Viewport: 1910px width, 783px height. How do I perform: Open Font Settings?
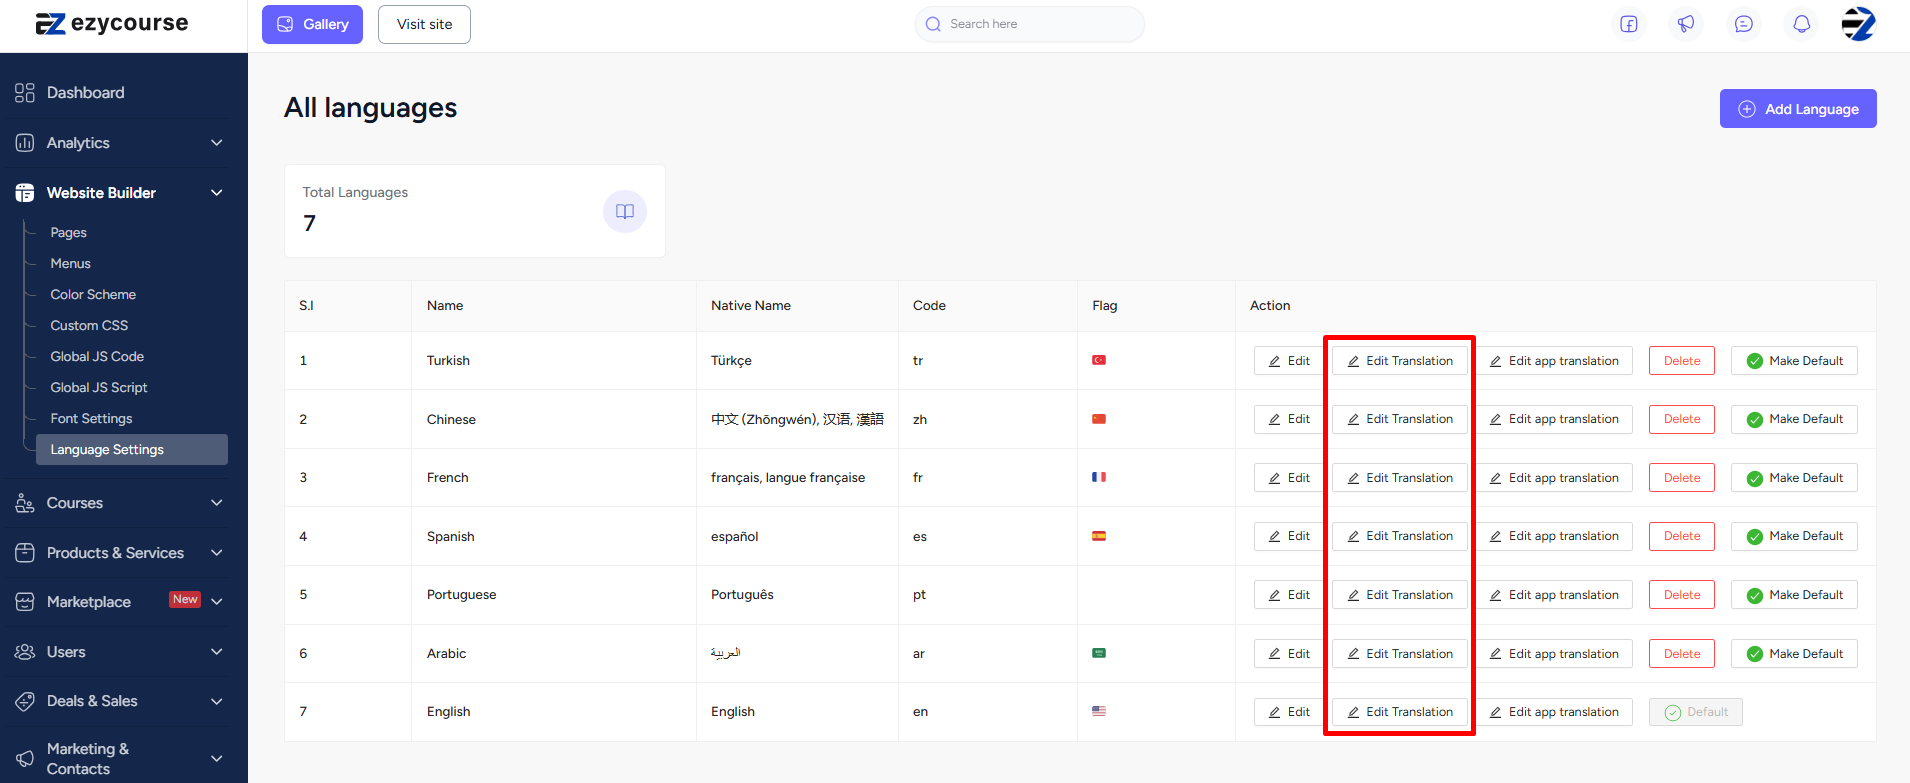pos(91,418)
